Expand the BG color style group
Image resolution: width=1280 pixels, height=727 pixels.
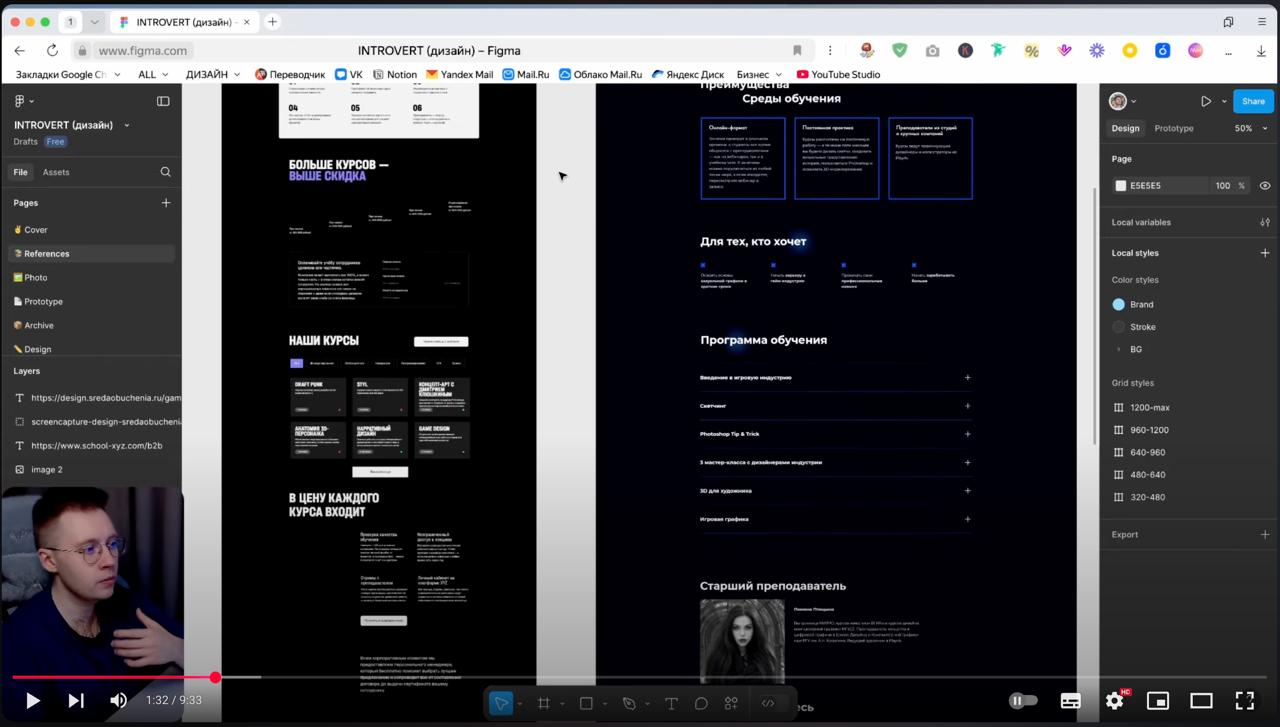1118,349
